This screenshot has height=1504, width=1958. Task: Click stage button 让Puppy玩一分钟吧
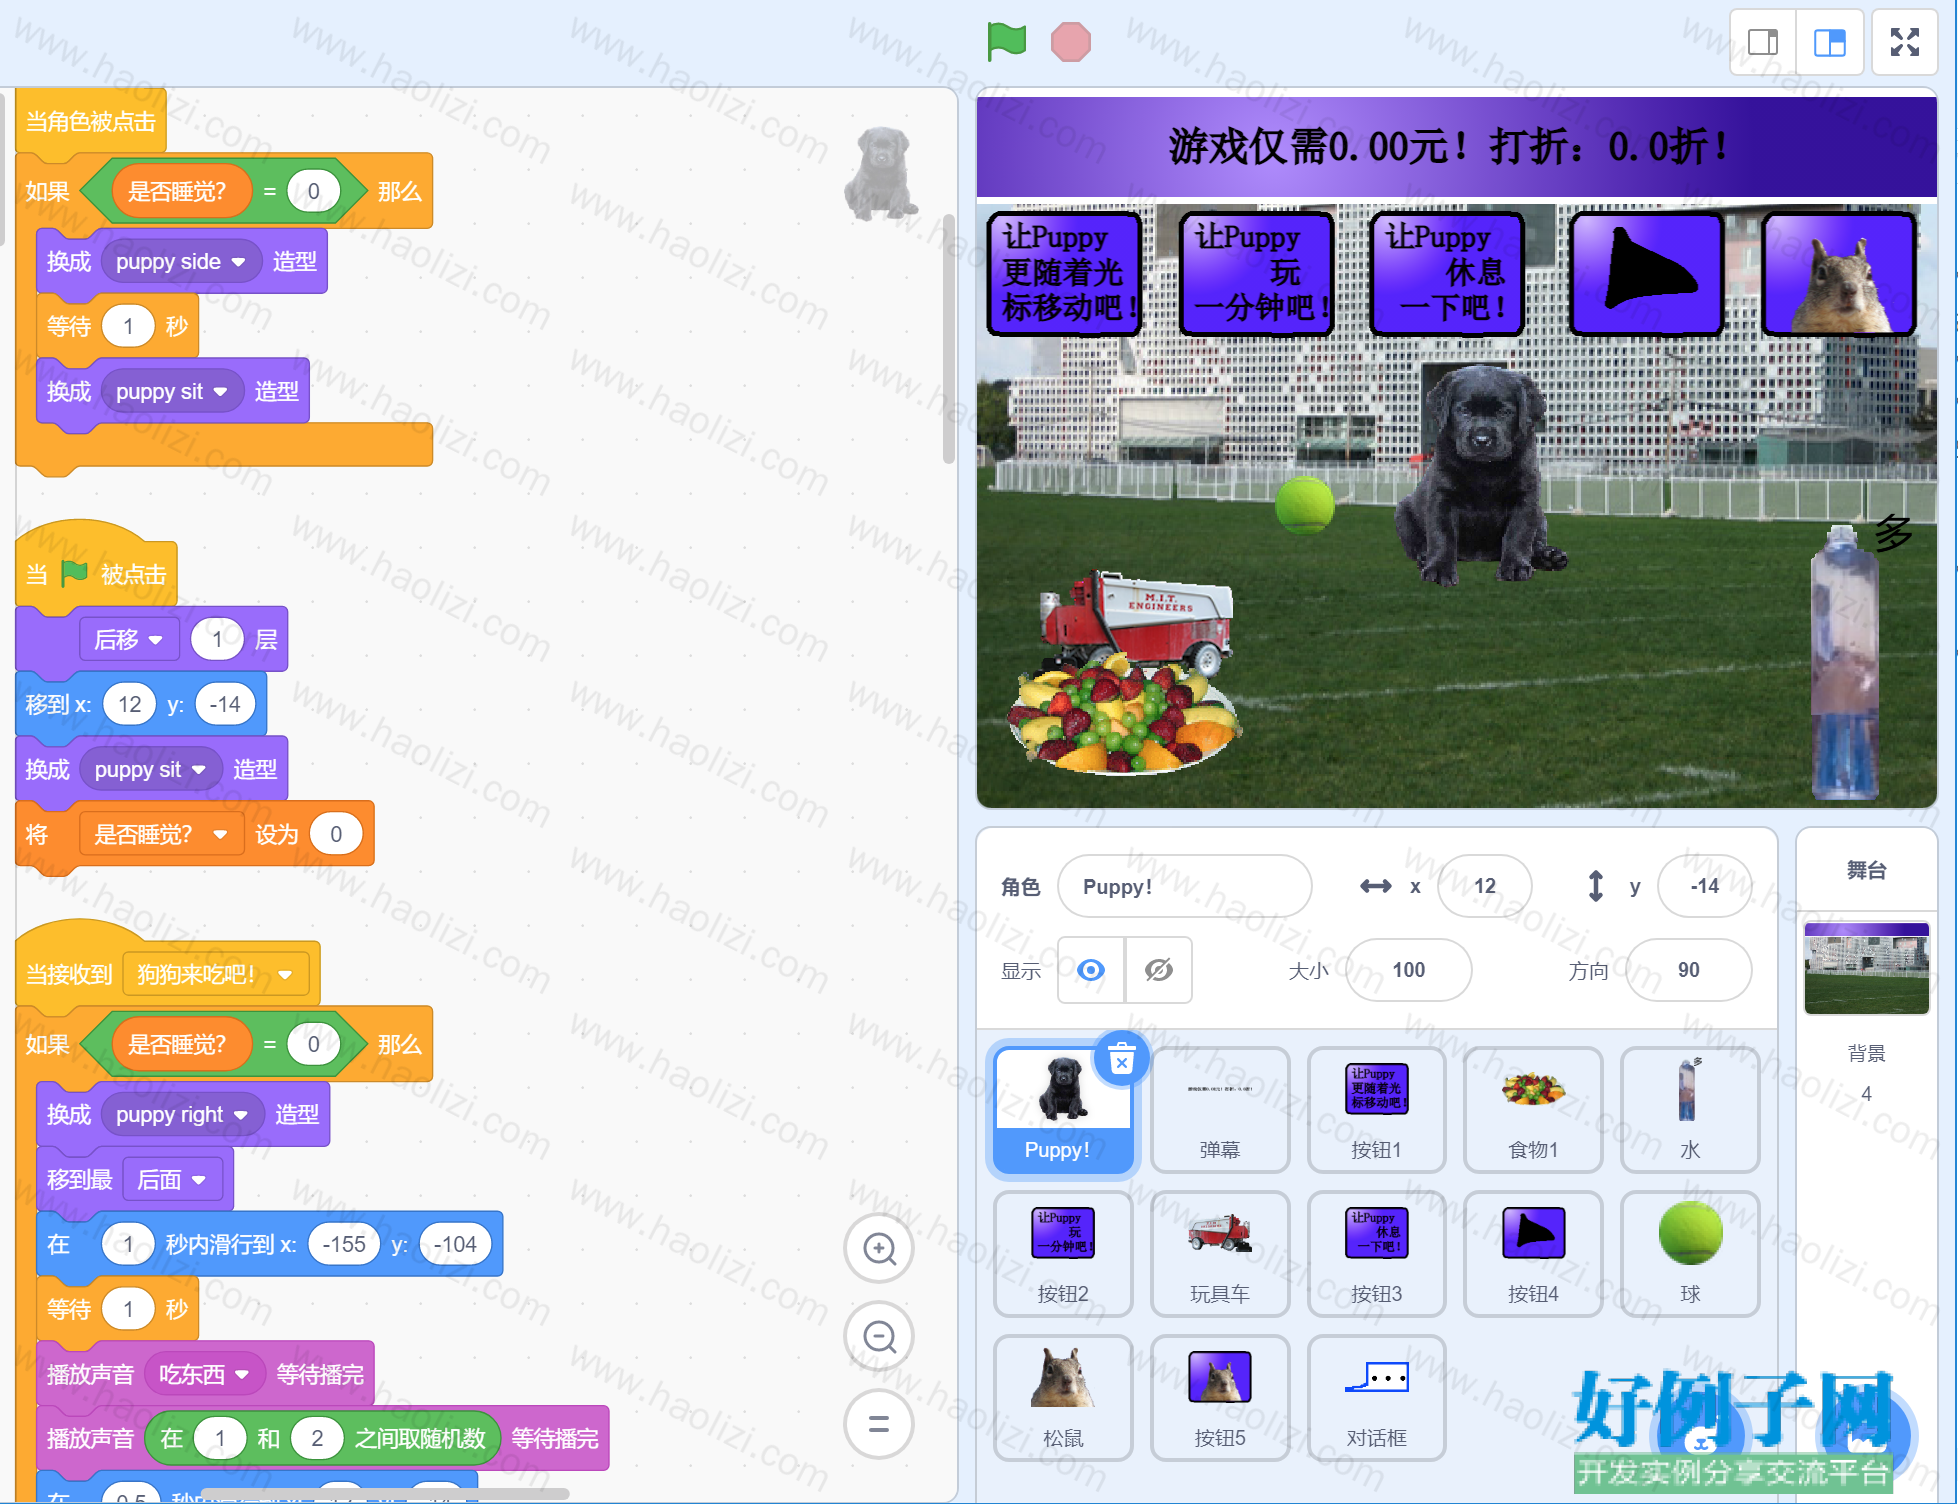[1257, 273]
